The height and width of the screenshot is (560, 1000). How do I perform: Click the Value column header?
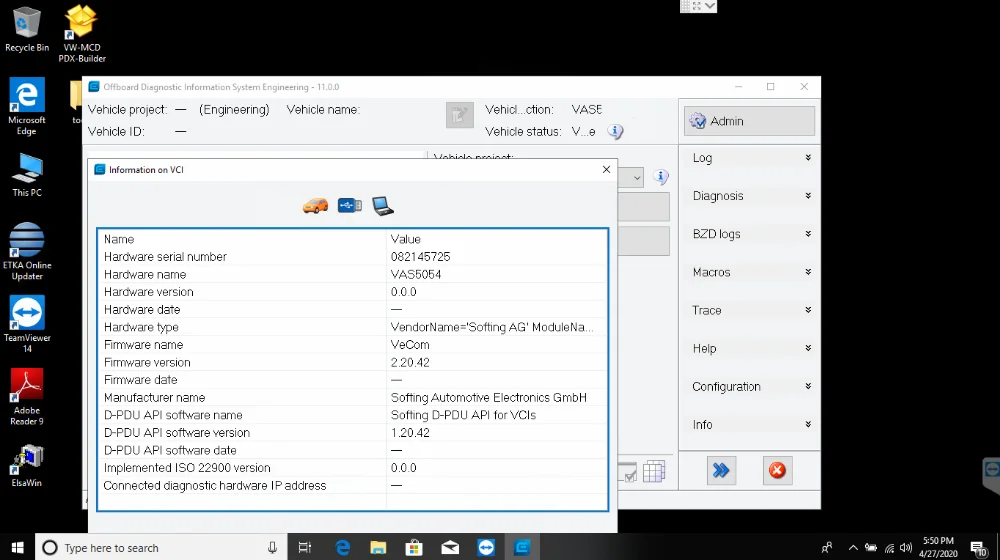(406, 239)
